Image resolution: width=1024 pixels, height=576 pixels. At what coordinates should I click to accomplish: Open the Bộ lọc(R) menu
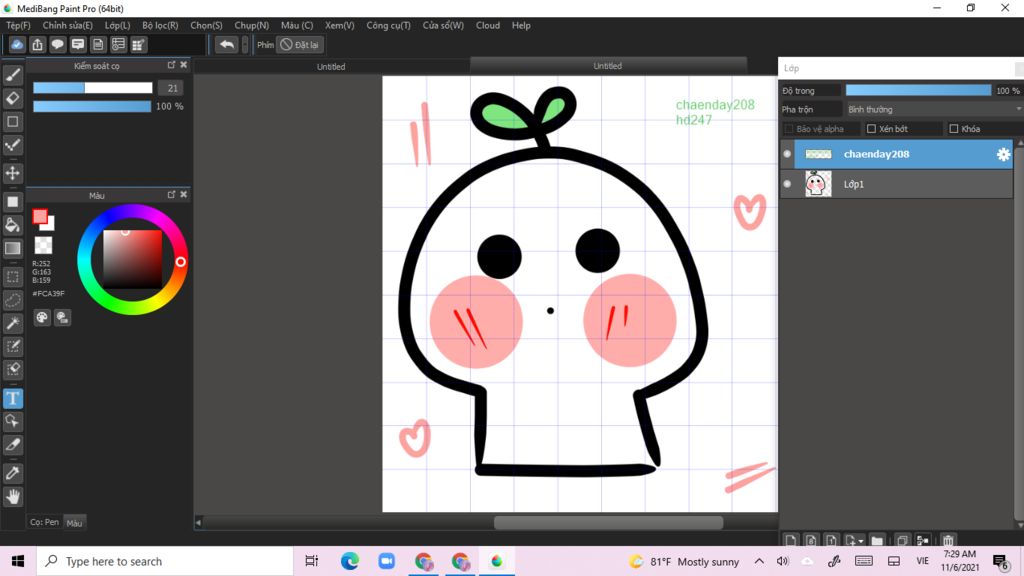pos(160,25)
